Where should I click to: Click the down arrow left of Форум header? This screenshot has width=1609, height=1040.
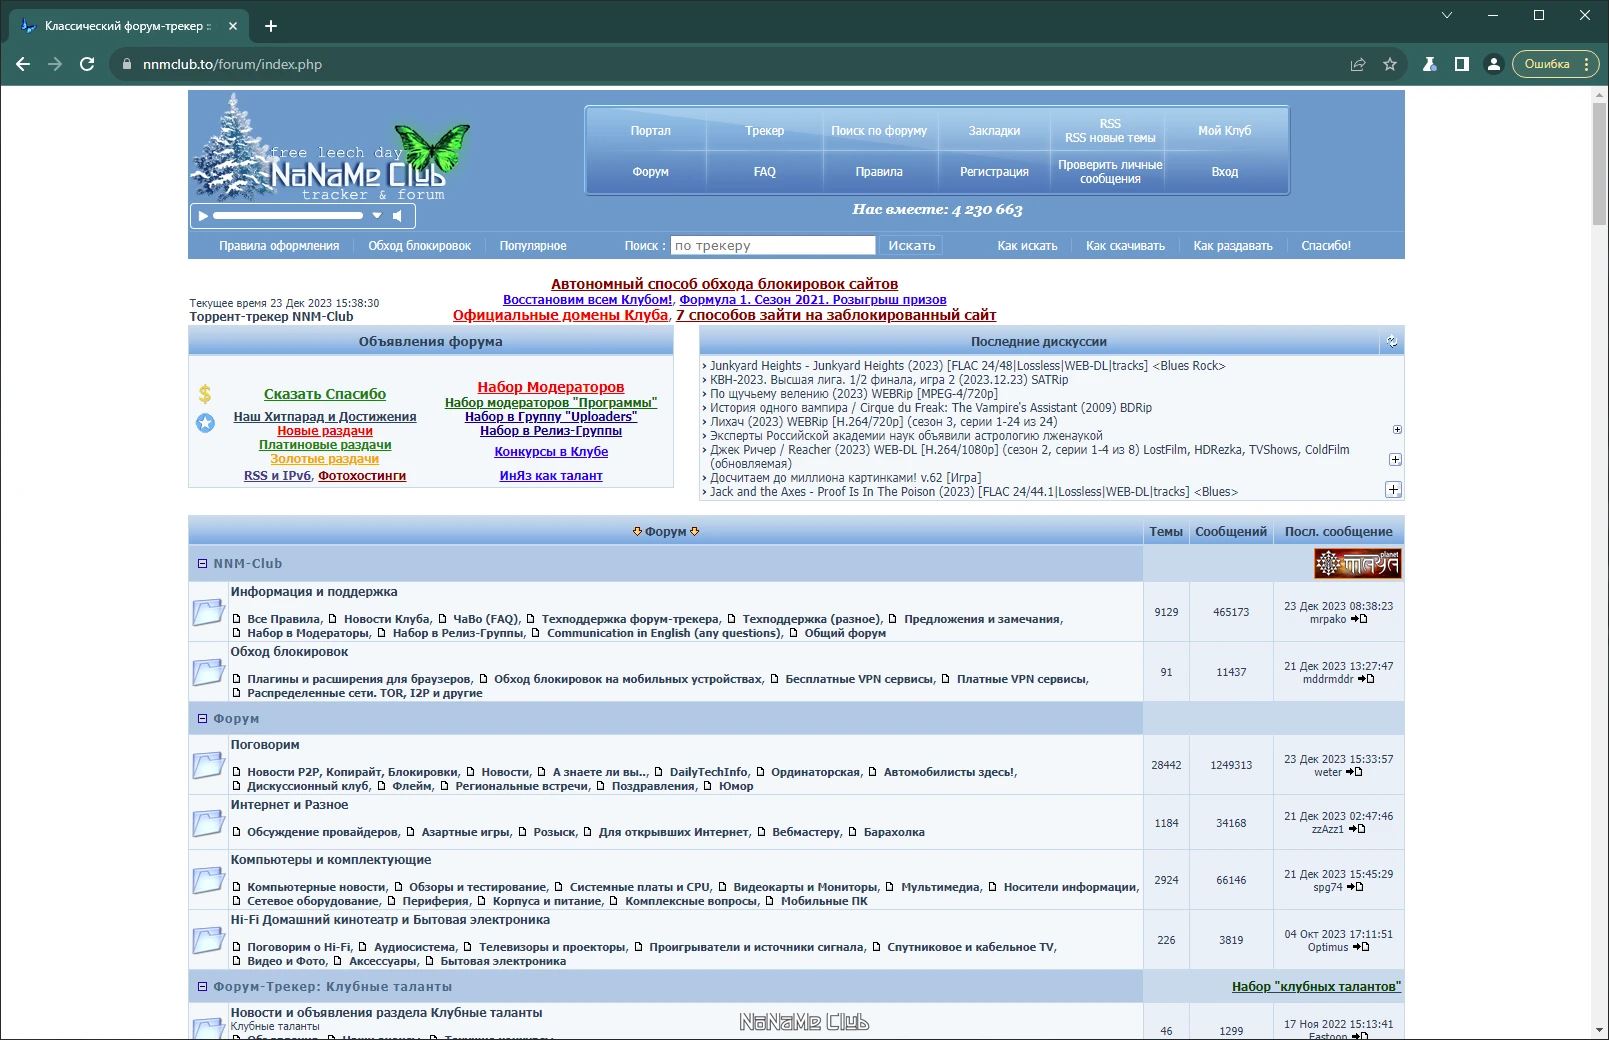click(637, 532)
